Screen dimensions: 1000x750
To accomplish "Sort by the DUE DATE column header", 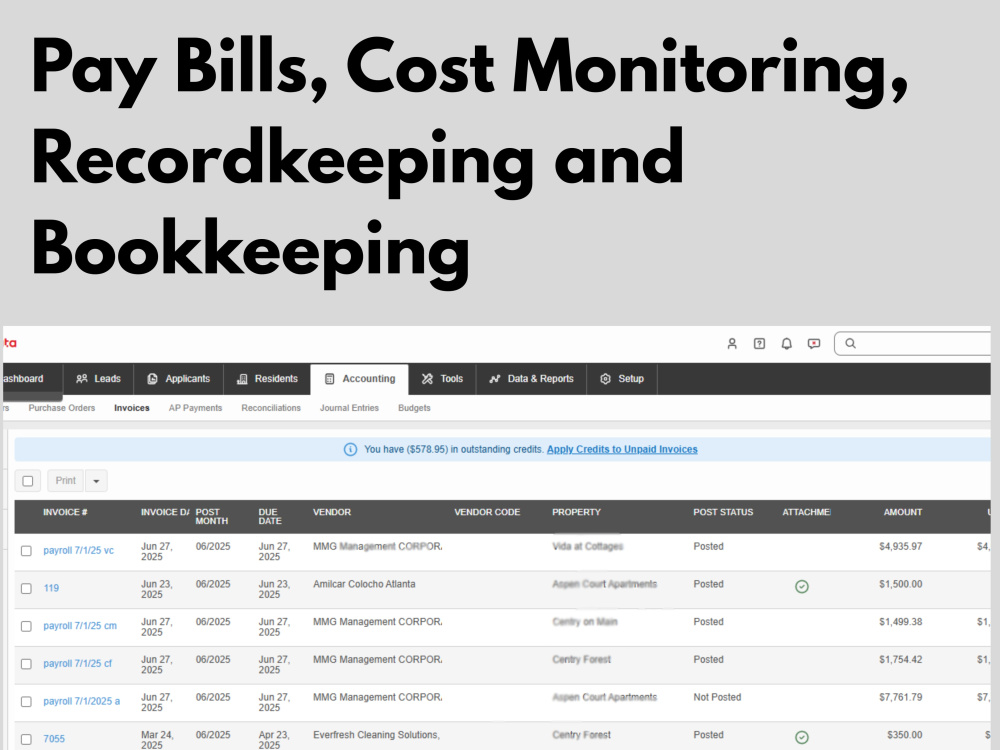I will [270, 517].
